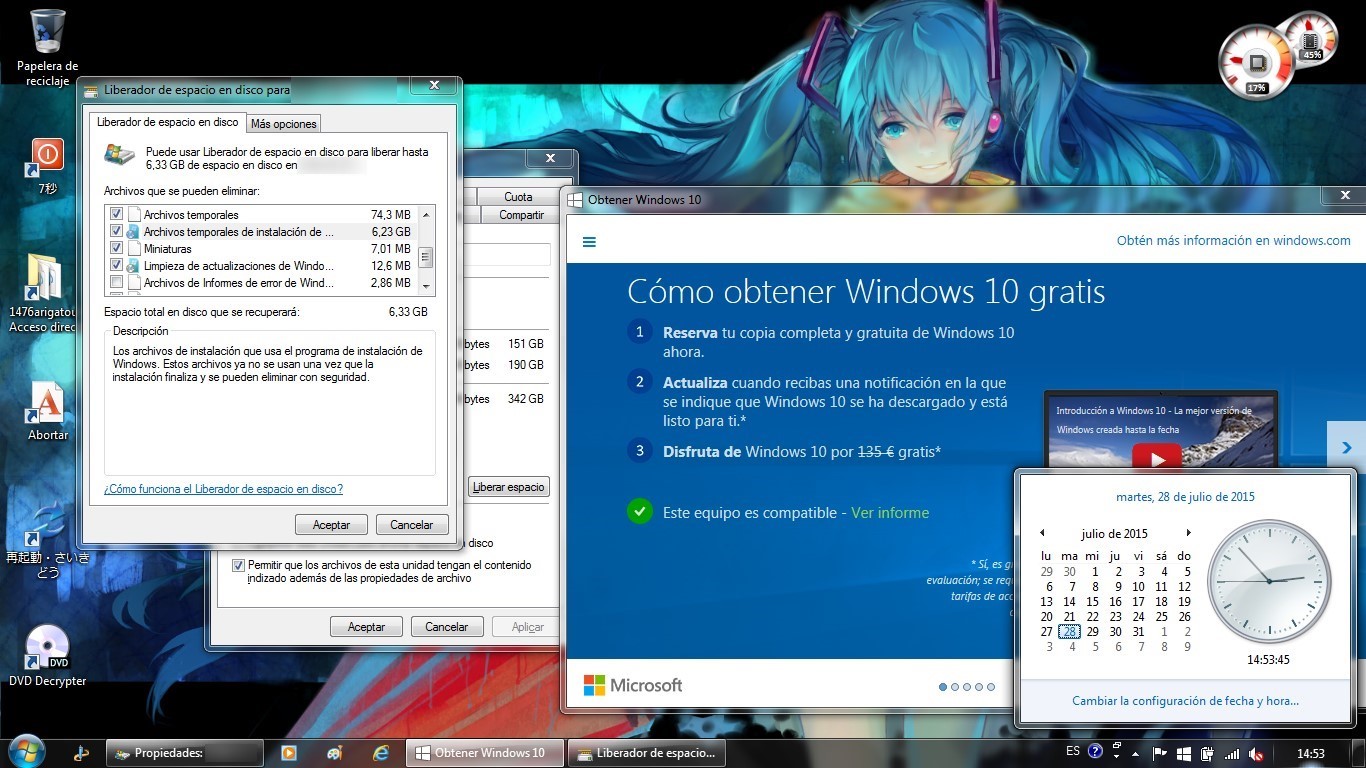Screen dimensions: 1366x768
Task: Open the Cuota tab in Propiedades window
Action: (x=518, y=196)
